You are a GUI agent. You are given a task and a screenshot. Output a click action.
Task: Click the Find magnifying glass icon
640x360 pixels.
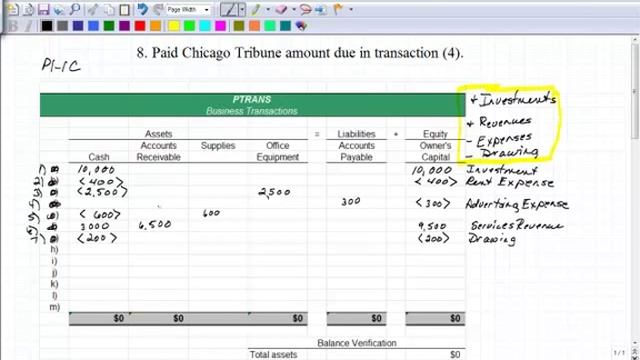pyautogui.click(x=75, y=9)
